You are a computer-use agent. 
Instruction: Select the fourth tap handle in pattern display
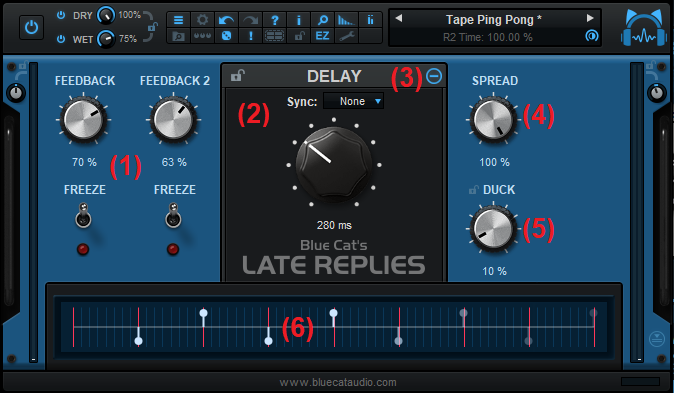click(x=334, y=313)
